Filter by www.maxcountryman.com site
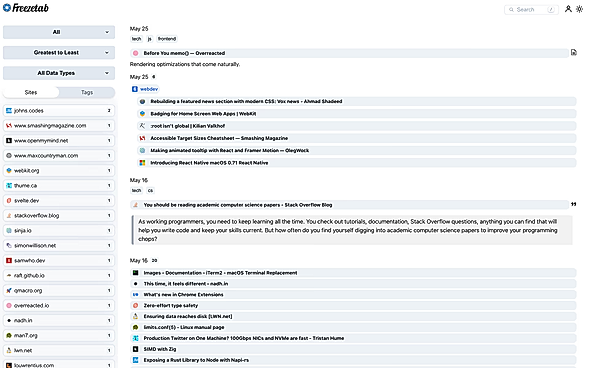The height and width of the screenshot is (368, 589). [59, 156]
